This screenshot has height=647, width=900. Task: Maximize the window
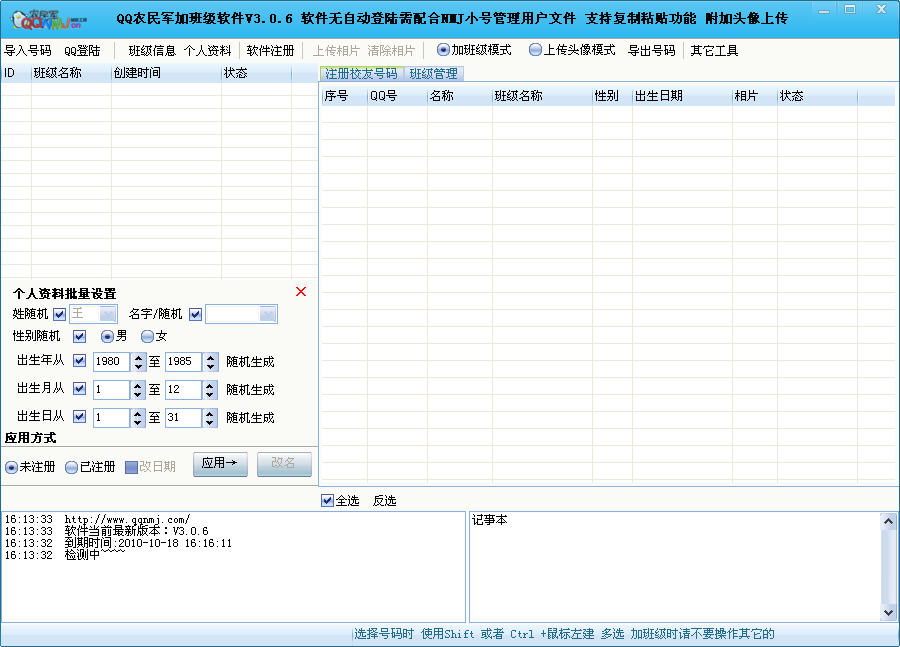pyautogui.click(x=850, y=10)
